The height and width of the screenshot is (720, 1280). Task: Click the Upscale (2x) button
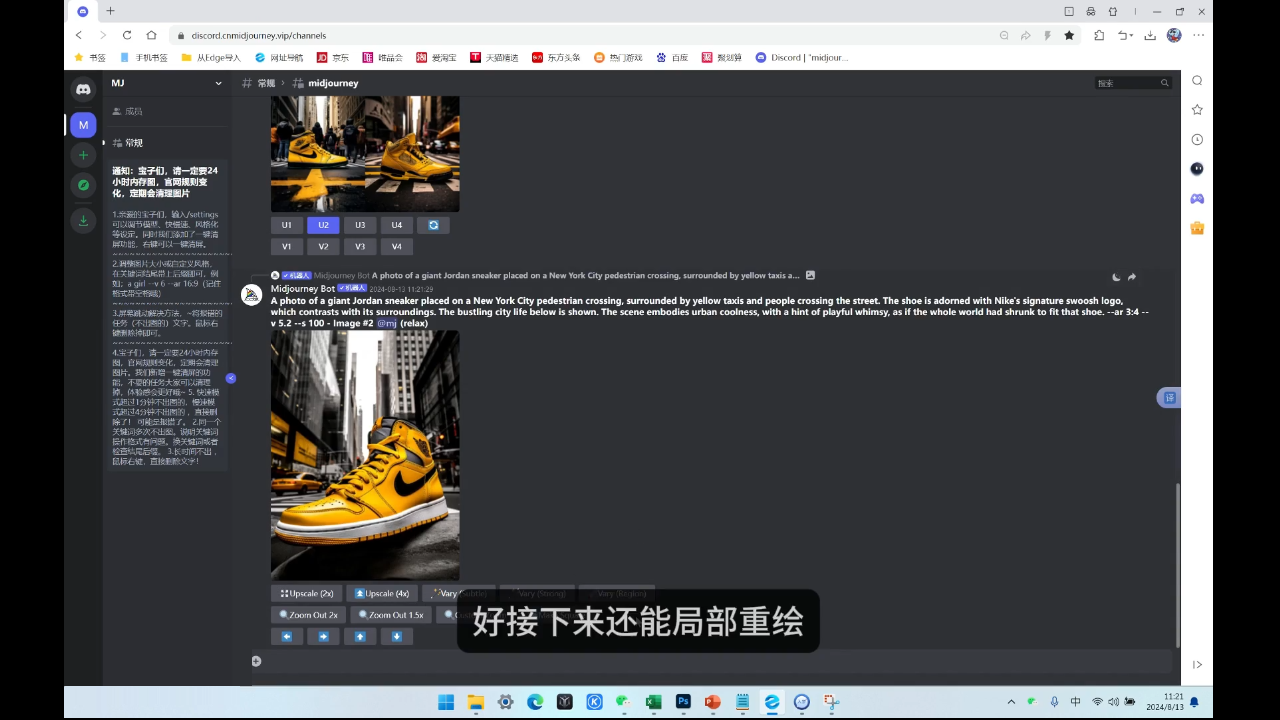[x=306, y=593]
